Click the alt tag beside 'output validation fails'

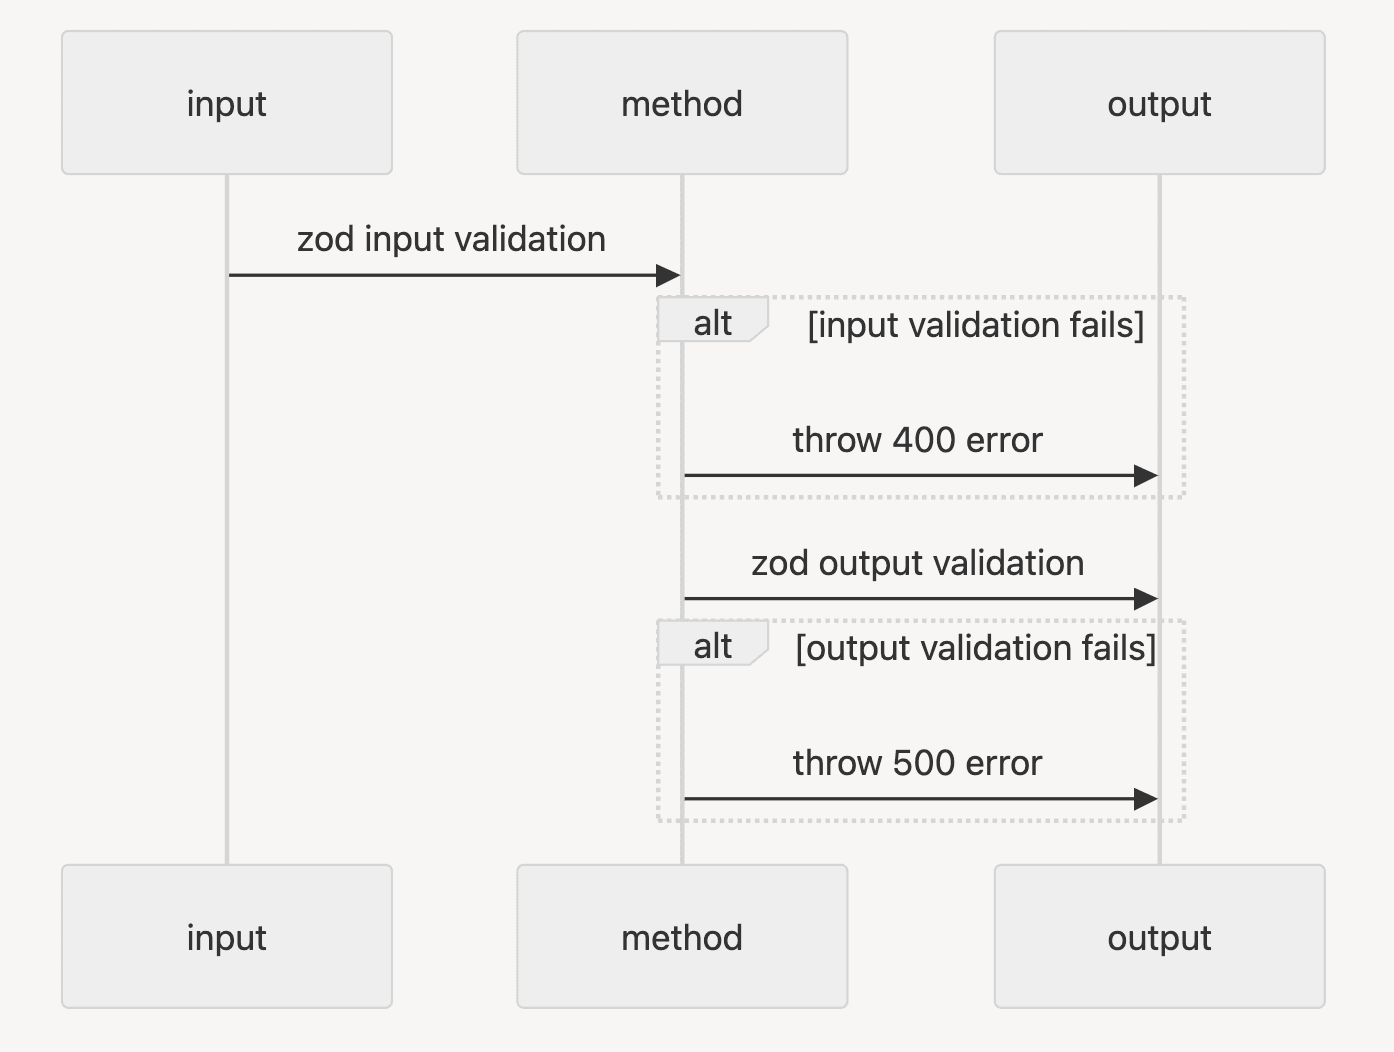pos(712,646)
